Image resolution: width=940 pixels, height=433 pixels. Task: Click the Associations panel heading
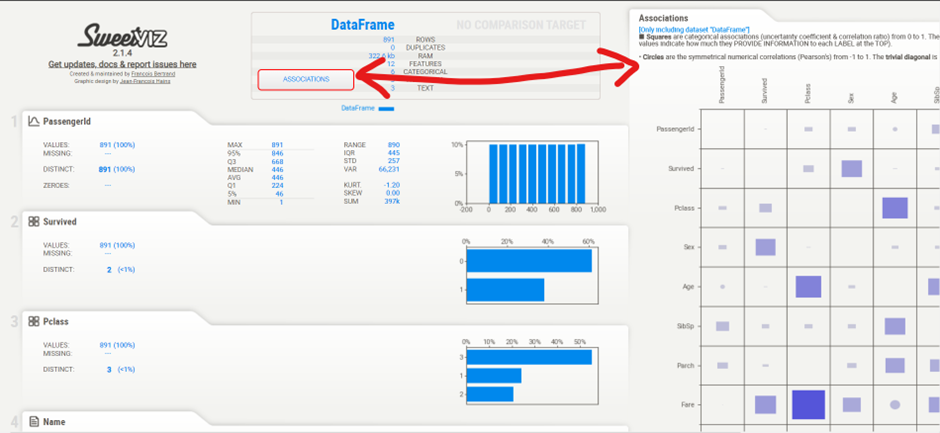(663, 19)
